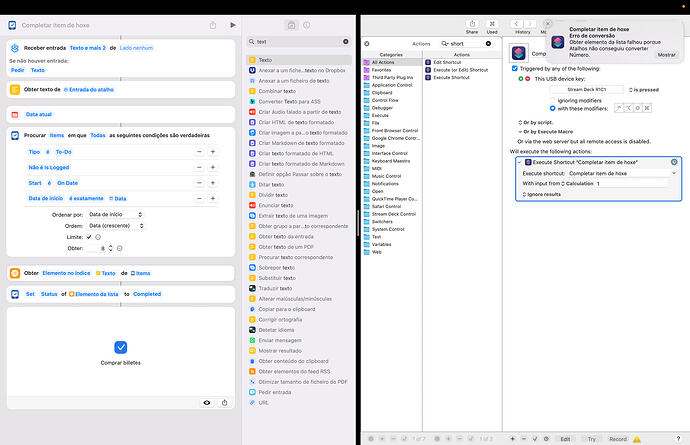This screenshot has width=690, height=445.
Task: Click 'Completed' status value in Set action
Action: (x=147, y=294)
